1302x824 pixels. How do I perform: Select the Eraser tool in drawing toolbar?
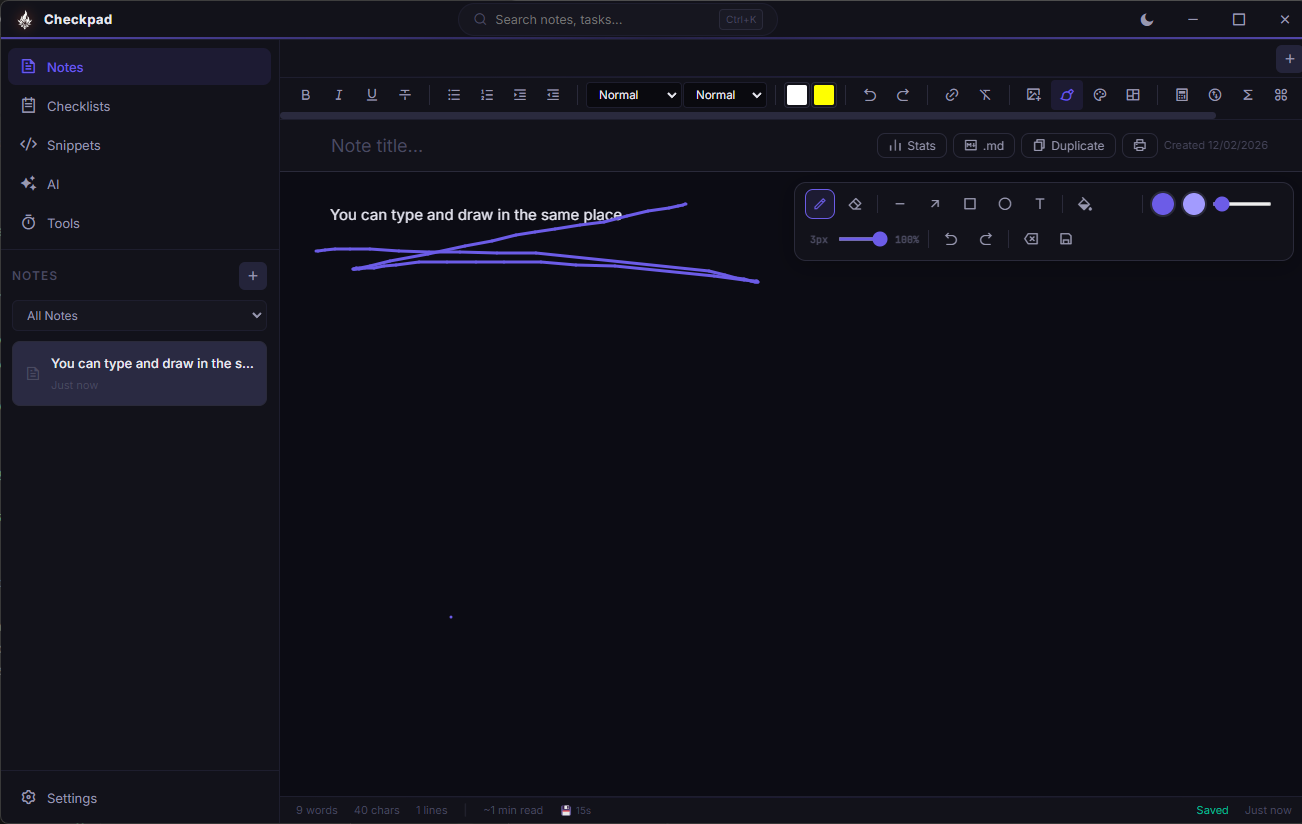855,204
